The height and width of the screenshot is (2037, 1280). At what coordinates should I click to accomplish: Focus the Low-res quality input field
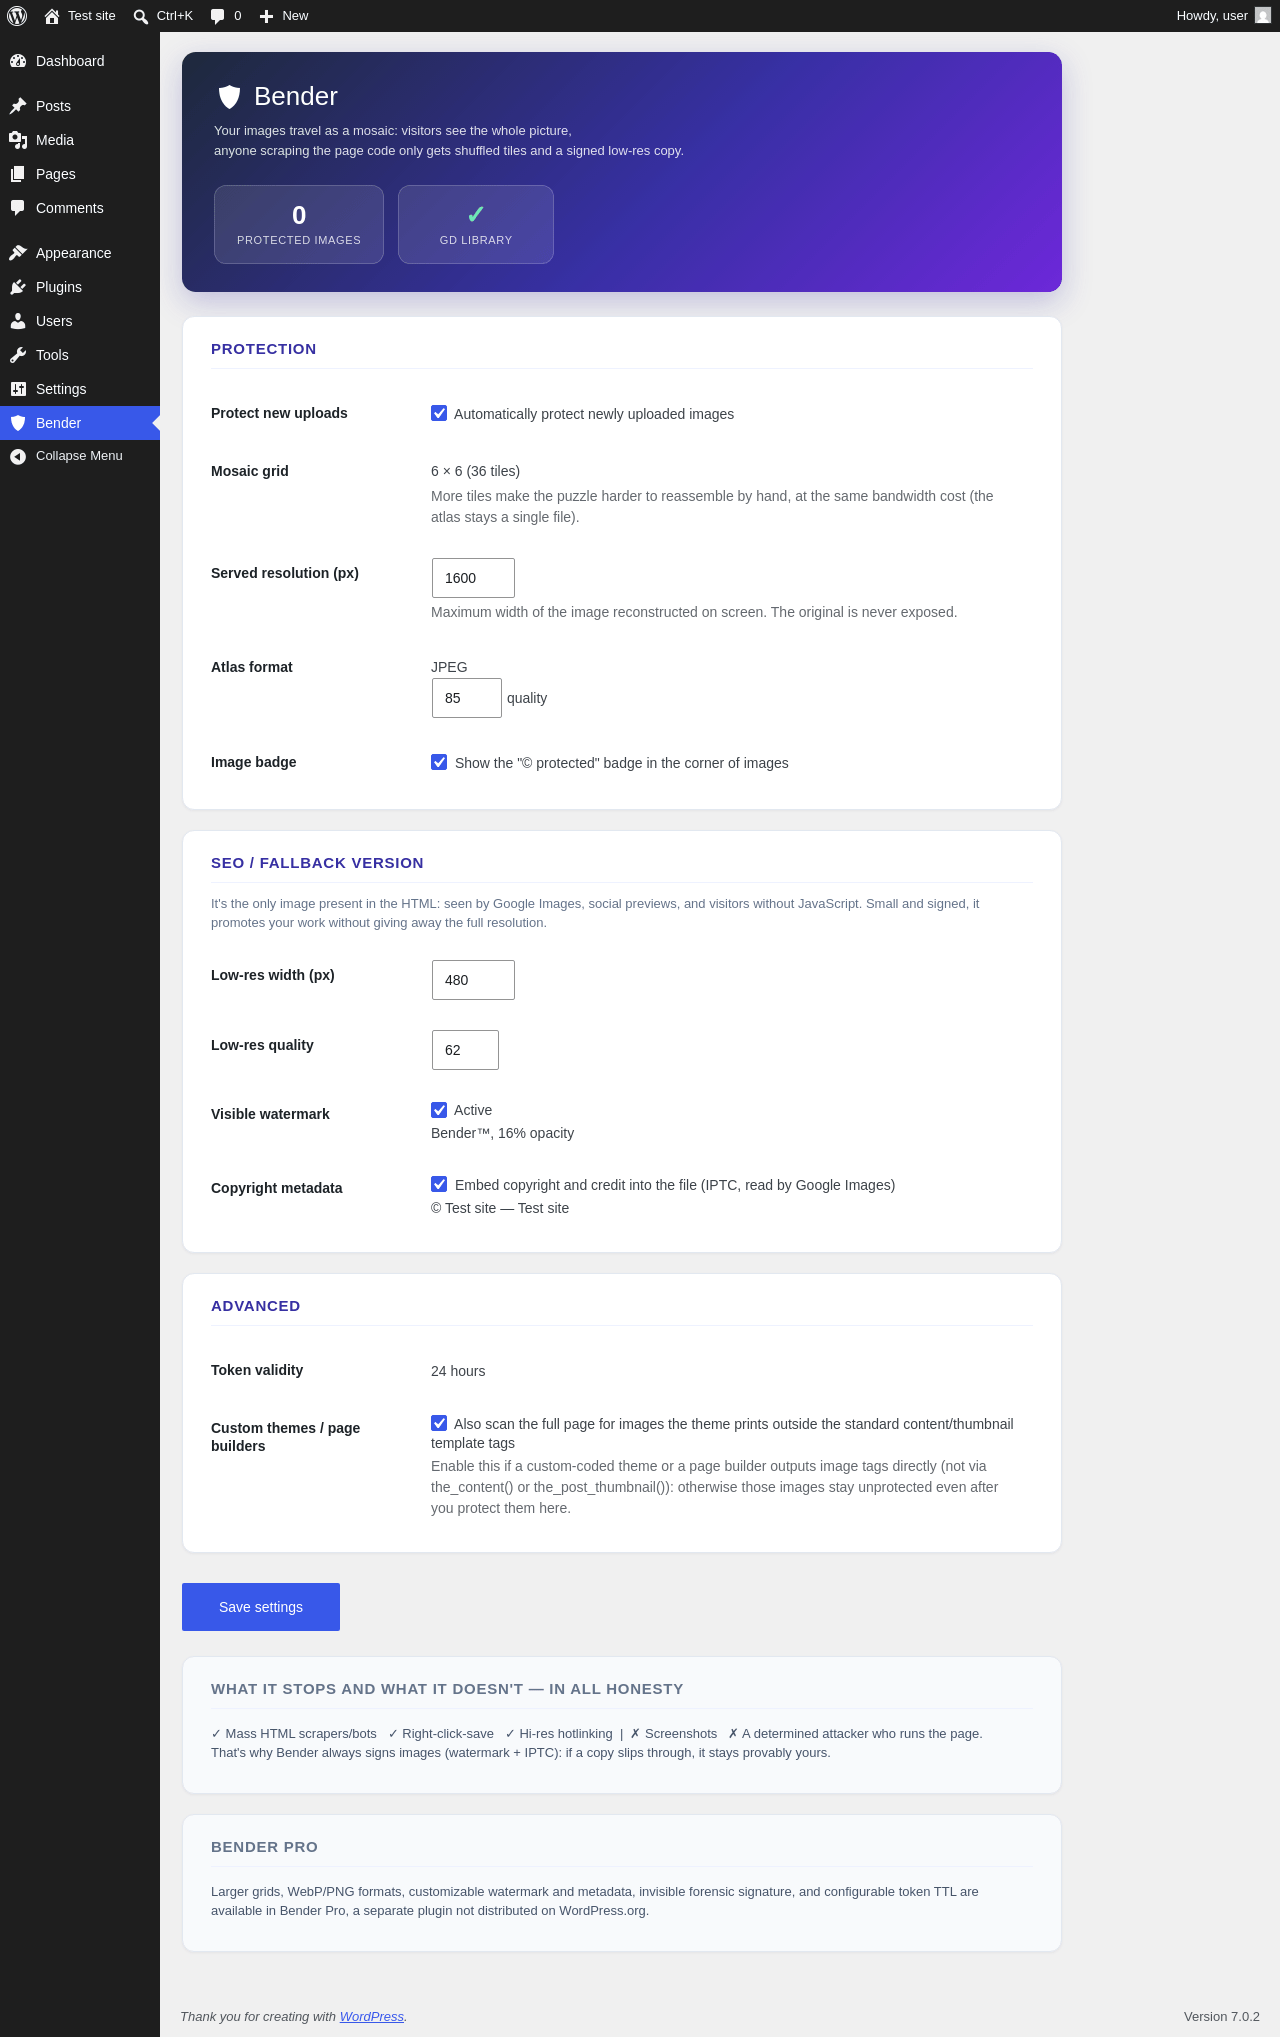465,1050
